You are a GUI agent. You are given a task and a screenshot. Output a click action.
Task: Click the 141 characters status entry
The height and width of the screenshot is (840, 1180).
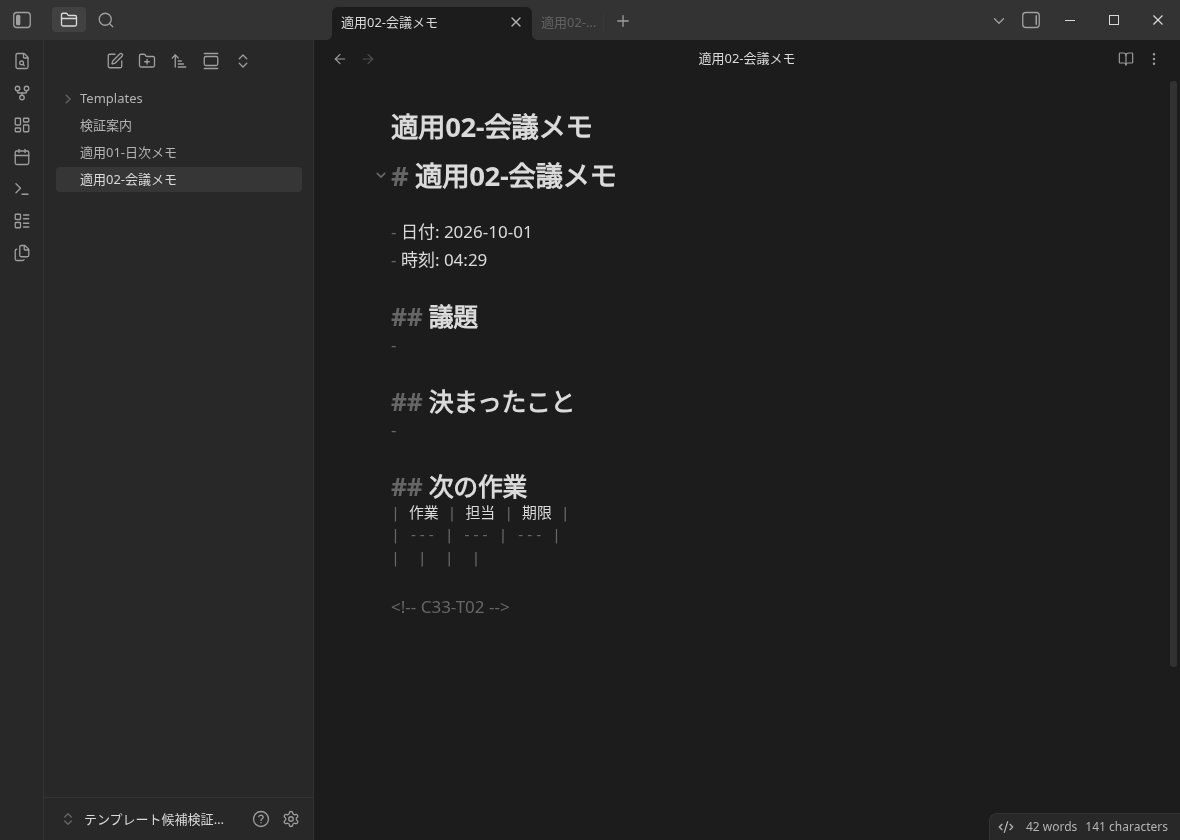pos(1126,826)
